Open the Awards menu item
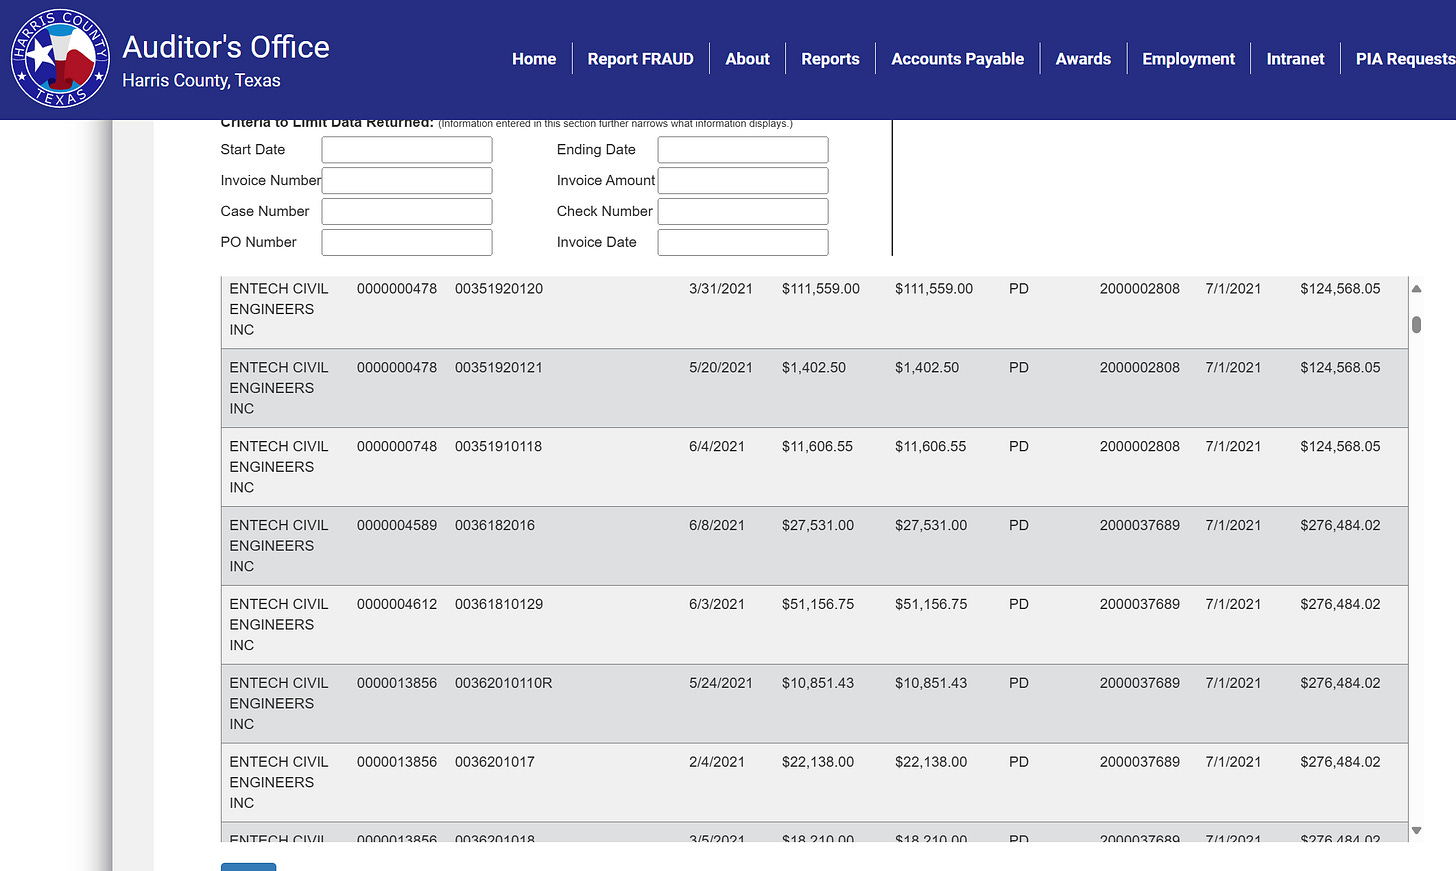1456x871 pixels. point(1083,59)
